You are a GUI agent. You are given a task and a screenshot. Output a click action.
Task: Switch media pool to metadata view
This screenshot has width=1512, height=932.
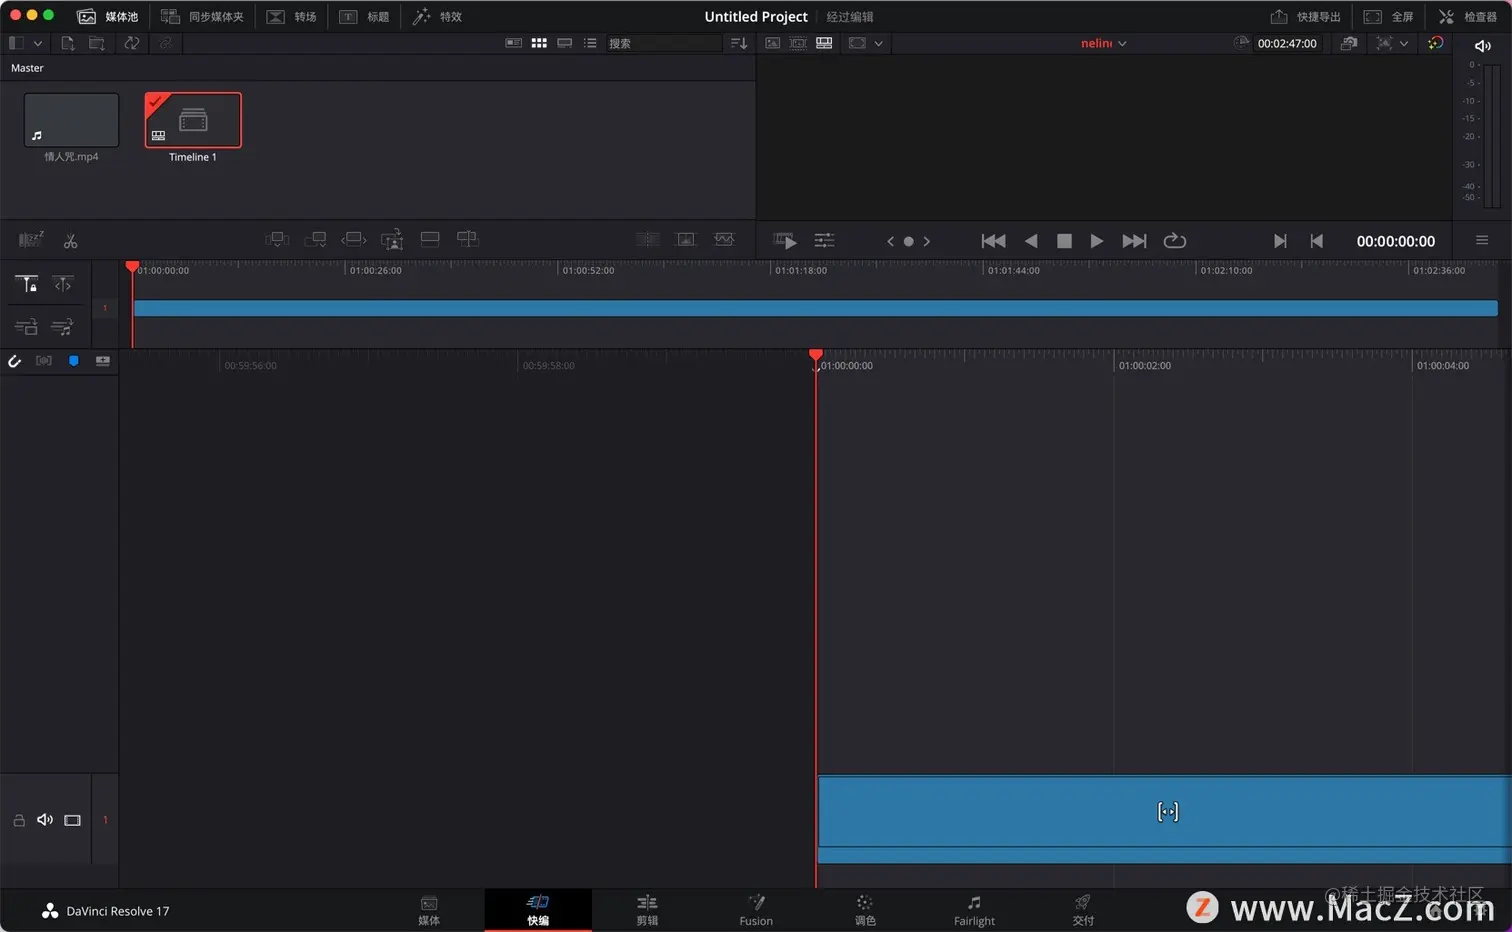[x=513, y=43]
